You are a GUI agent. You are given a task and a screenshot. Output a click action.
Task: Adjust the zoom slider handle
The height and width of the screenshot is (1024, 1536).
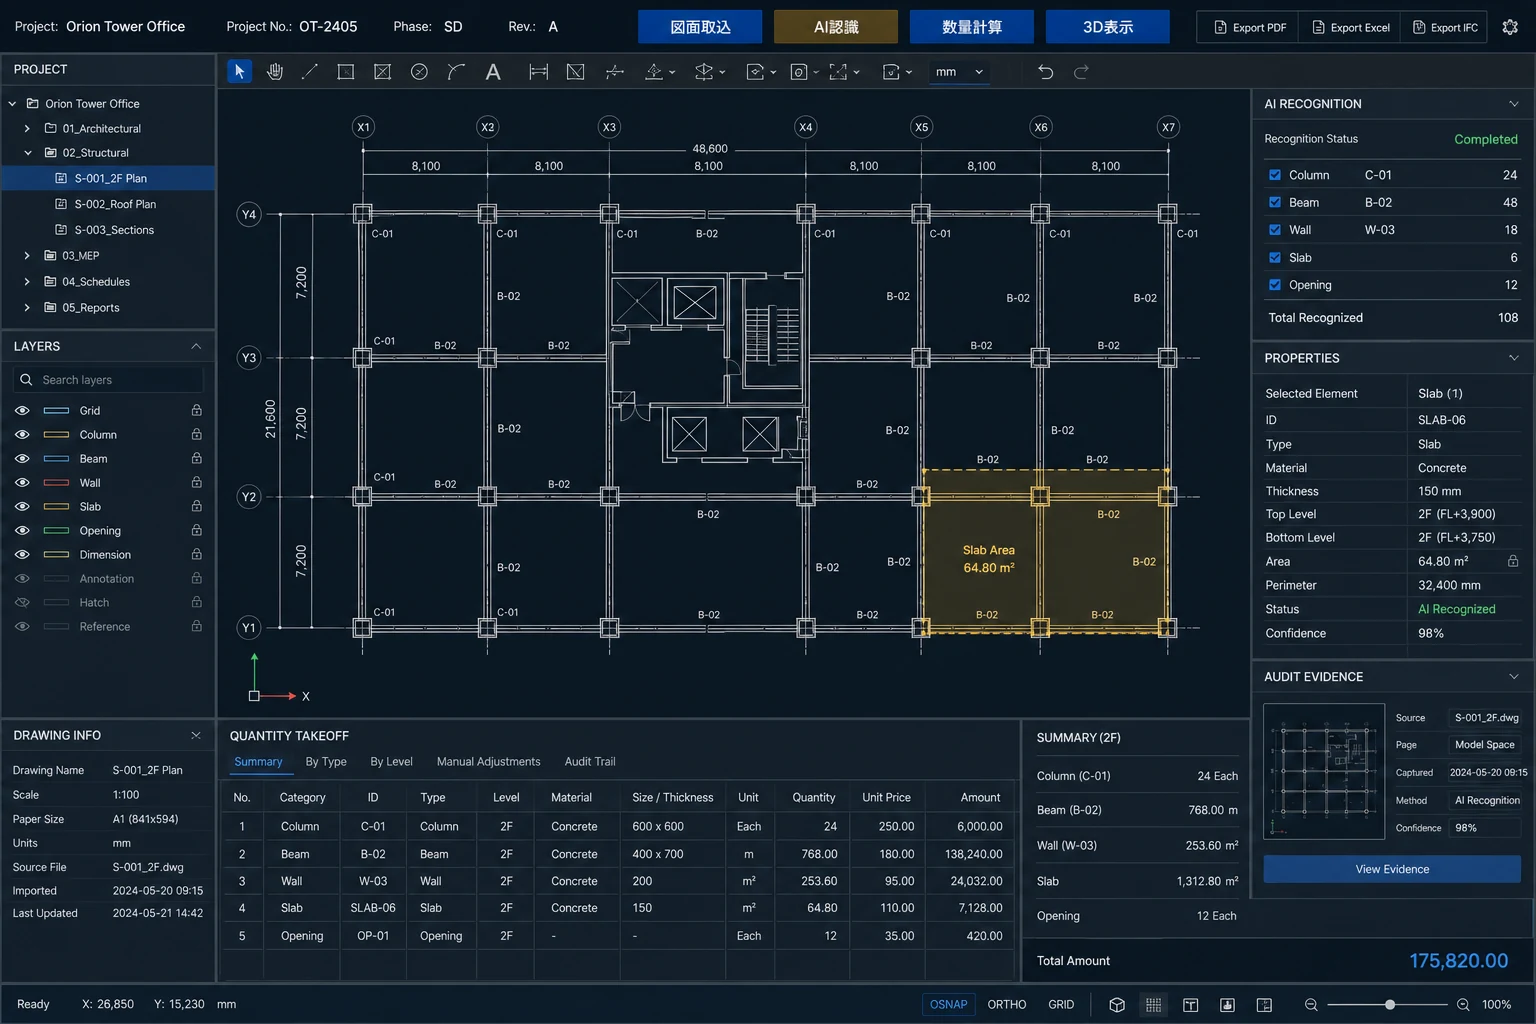1390,1004
